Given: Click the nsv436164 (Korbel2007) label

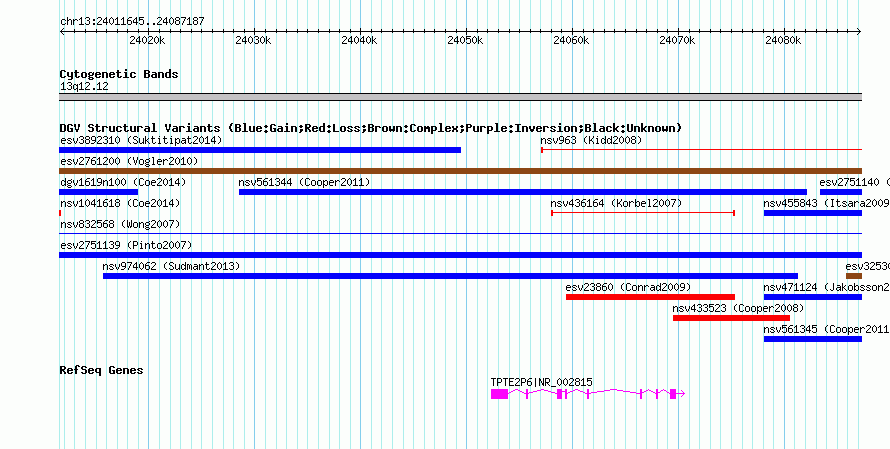Looking at the screenshot, I should (616, 203).
